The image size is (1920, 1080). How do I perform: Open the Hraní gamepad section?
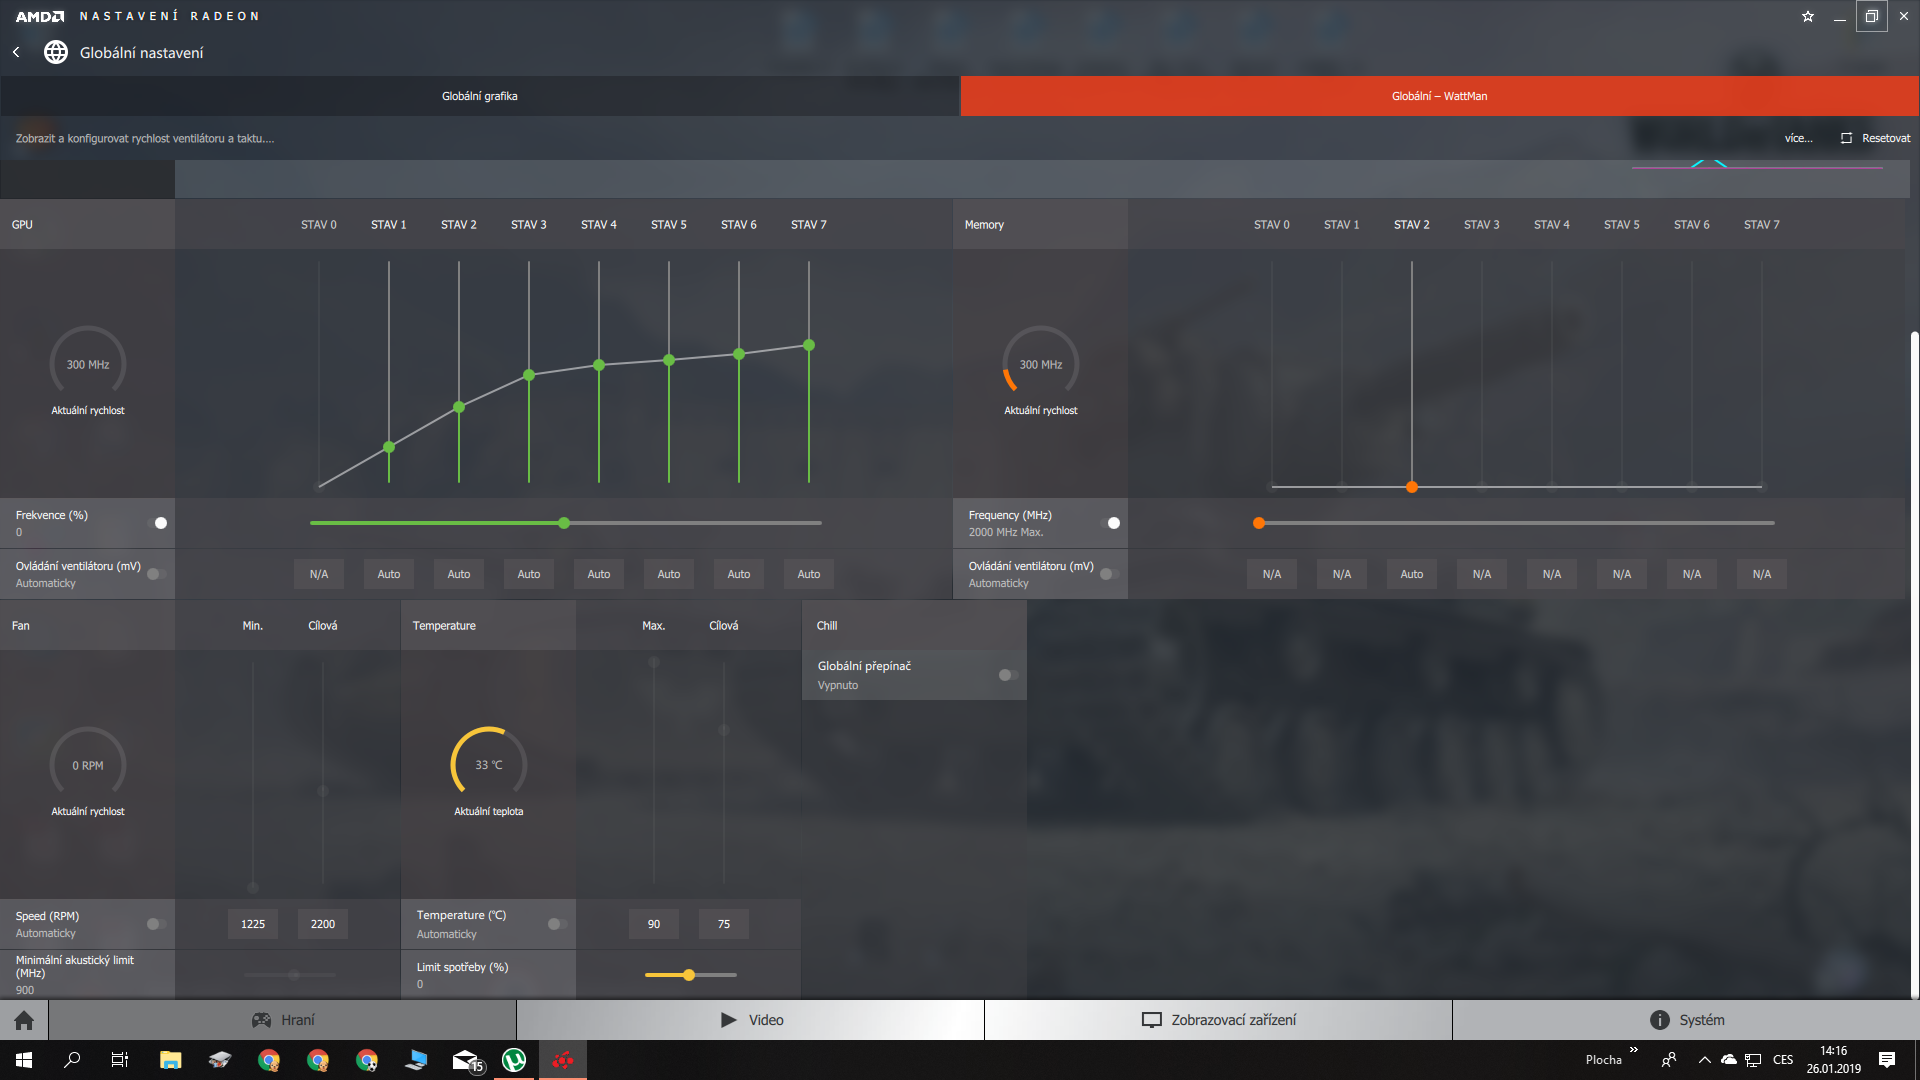(283, 1020)
